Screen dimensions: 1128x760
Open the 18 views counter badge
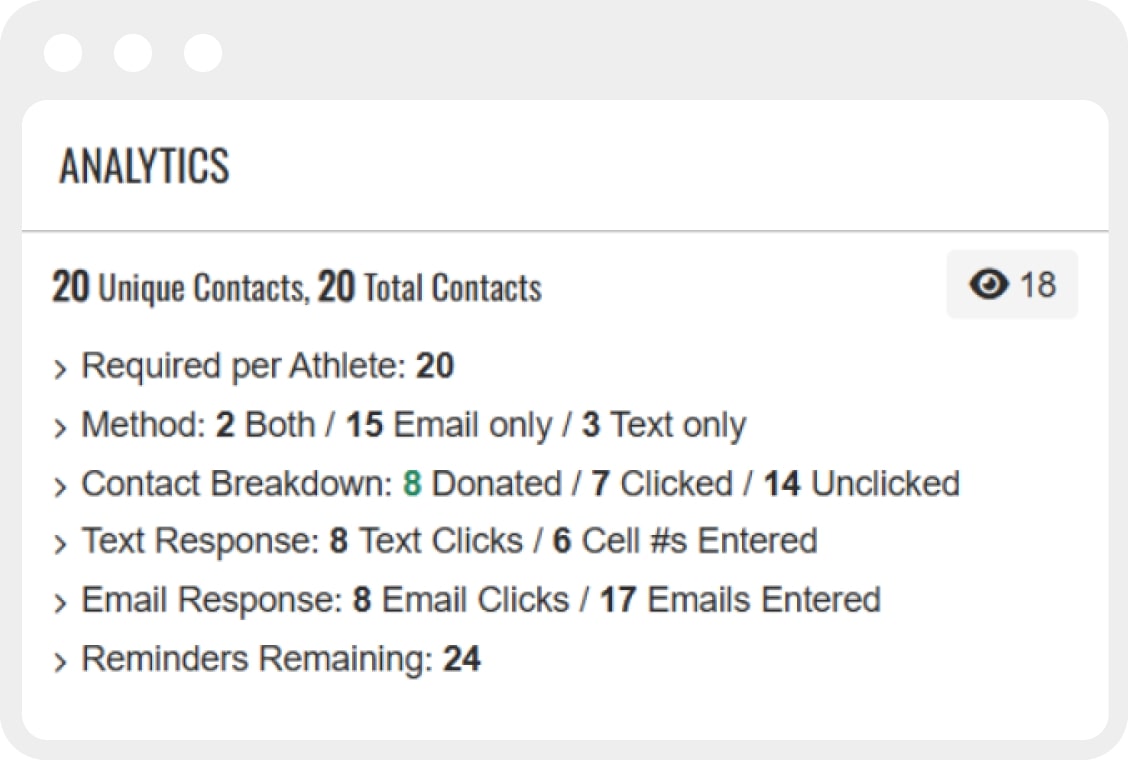coord(1012,284)
